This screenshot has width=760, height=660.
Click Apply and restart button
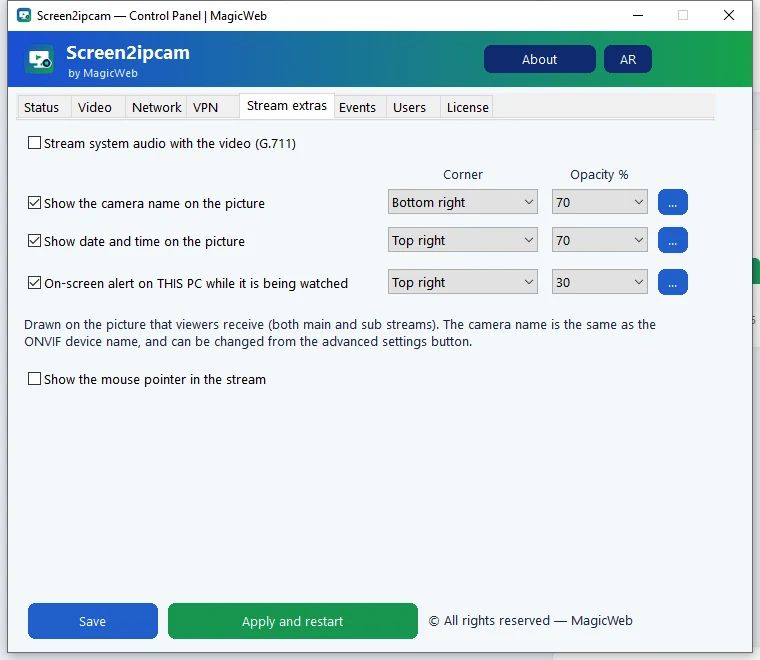click(x=293, y=621)
